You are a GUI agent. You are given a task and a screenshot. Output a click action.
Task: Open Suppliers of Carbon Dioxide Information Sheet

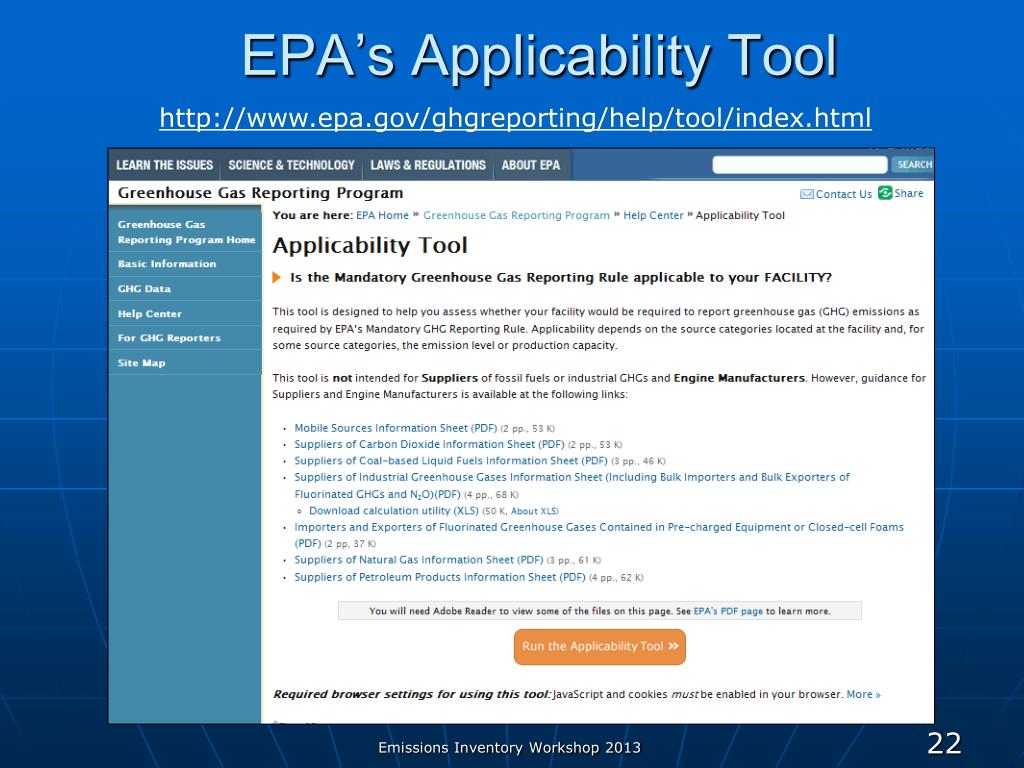point(429,445)
